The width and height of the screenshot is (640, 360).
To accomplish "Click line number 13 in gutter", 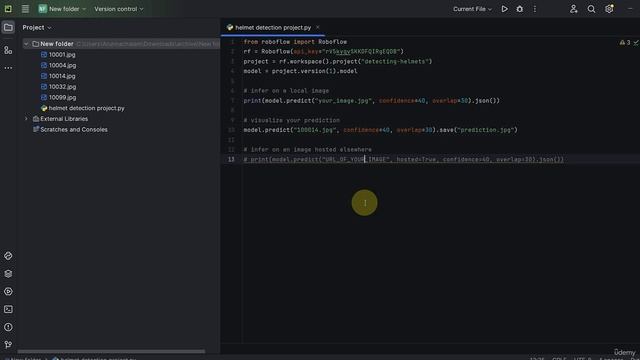I will (231, 159).
